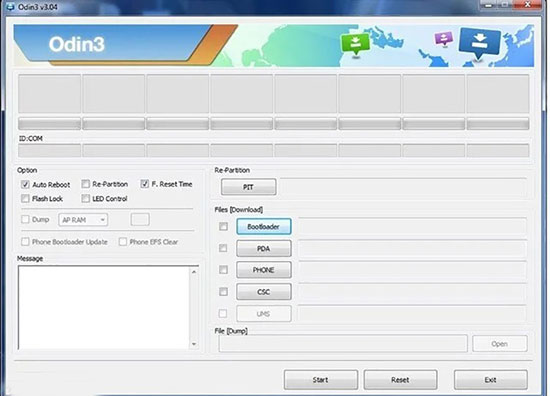Screen dimensions: 550x396
Task: Click the green download icon in banner
Action: pyautogui.click(x=355, y=43)
